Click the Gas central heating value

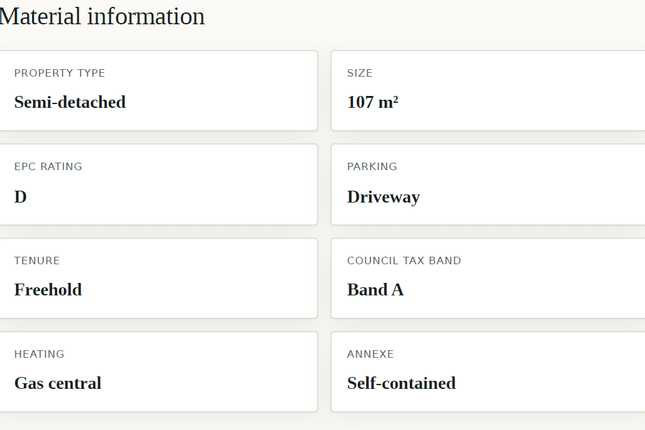coord(58,383)
